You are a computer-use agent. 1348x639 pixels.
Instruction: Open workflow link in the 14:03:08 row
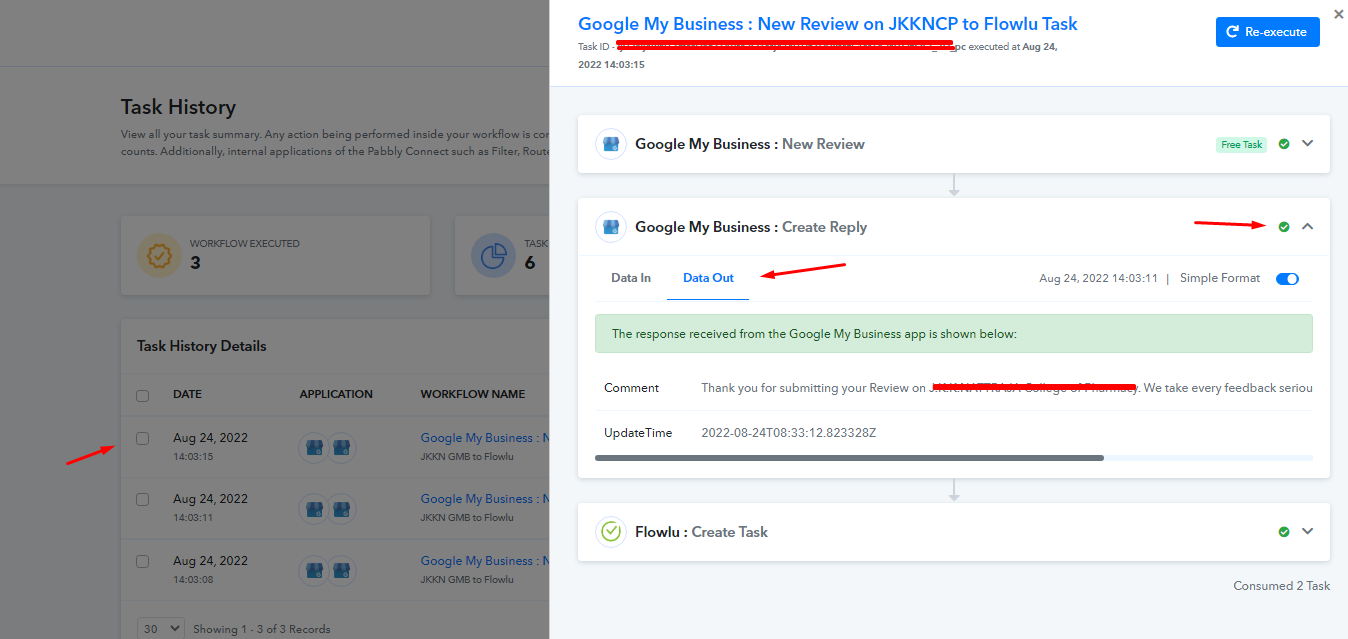(485, 561)
